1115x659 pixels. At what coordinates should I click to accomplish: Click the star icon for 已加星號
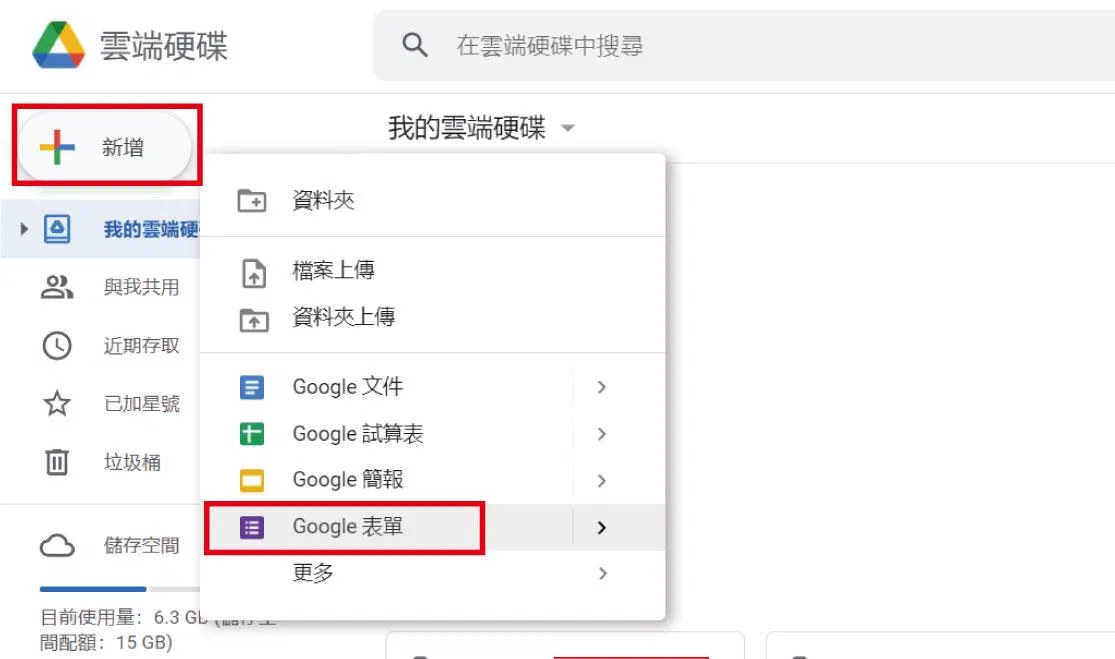(x=57, y=404)
